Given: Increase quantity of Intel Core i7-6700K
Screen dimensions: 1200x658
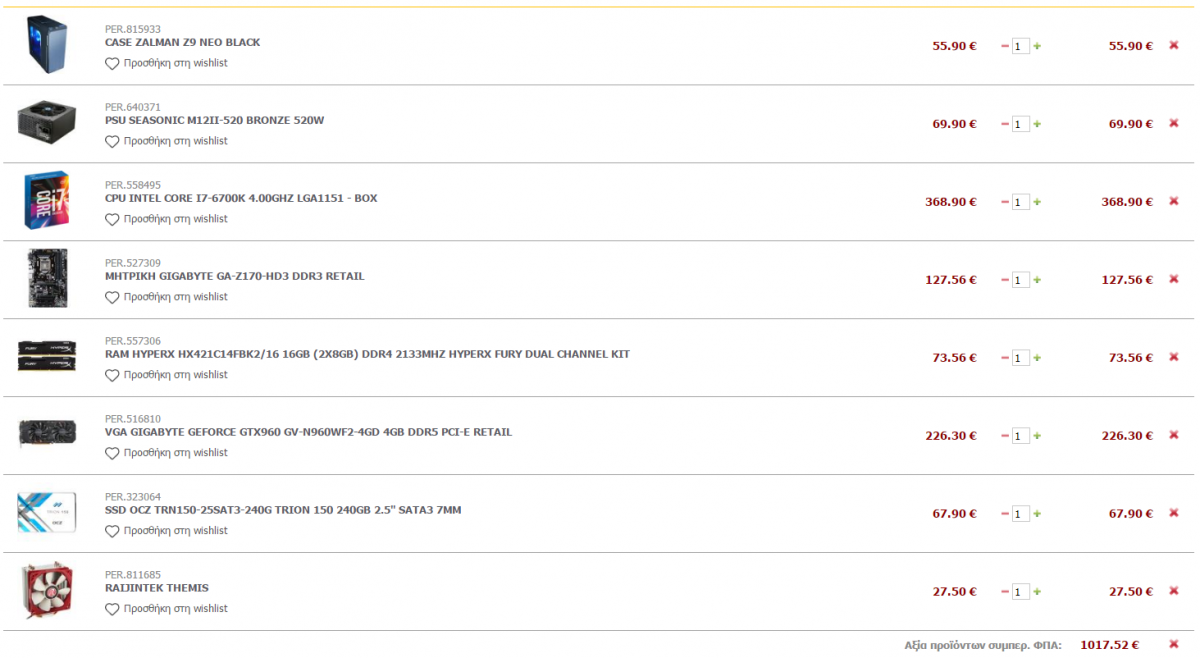Looking at the screenshot, I should [1037, 202].
